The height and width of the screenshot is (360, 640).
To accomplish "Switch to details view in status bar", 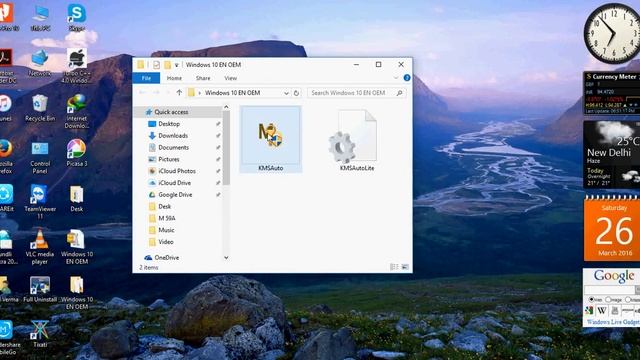I will [x=394, y=267].
